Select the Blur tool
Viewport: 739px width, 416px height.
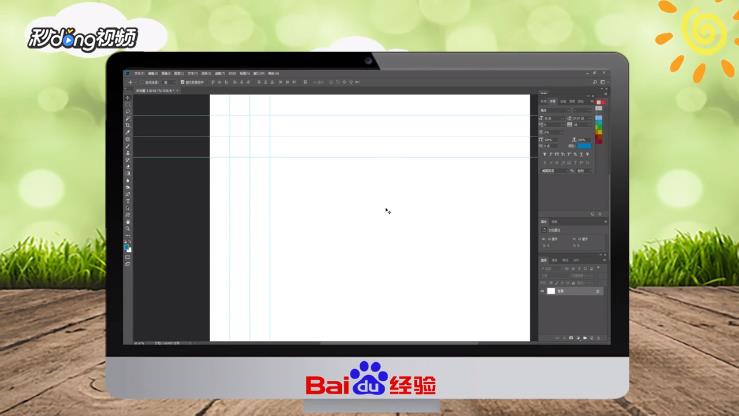(x=128, y=180)
